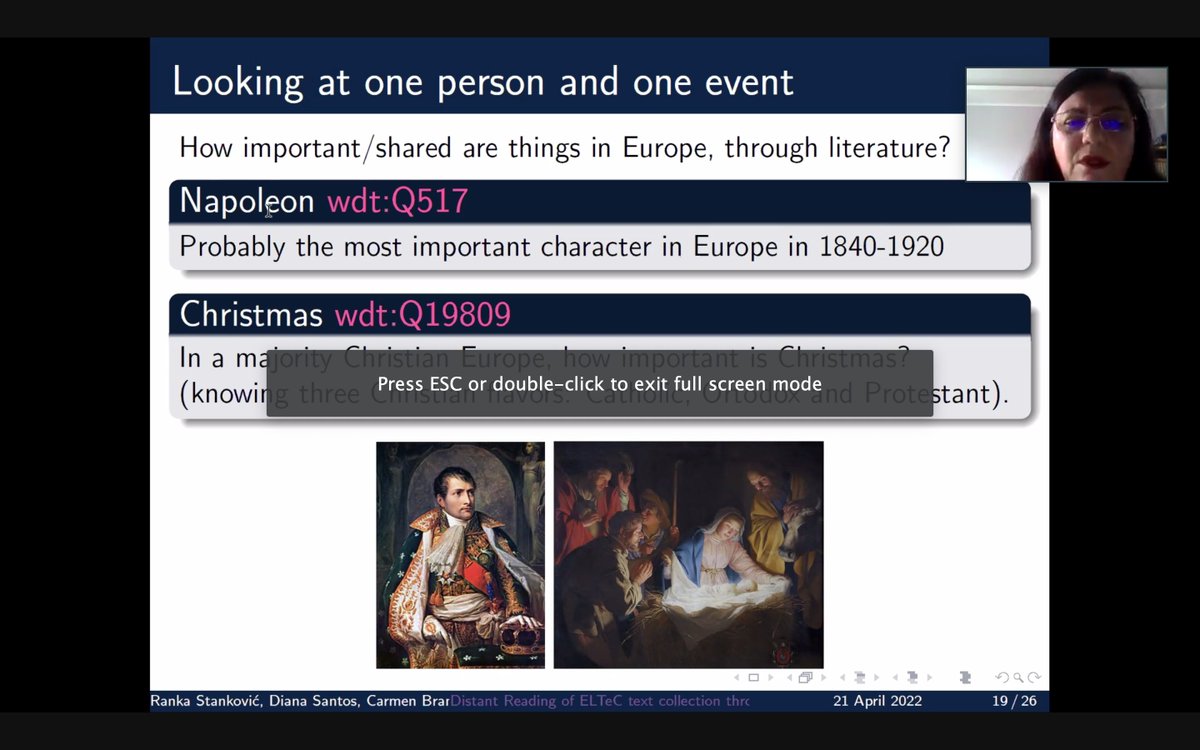
Task: Click the footer date '21 April 2022'
Action: pos(878,701)
